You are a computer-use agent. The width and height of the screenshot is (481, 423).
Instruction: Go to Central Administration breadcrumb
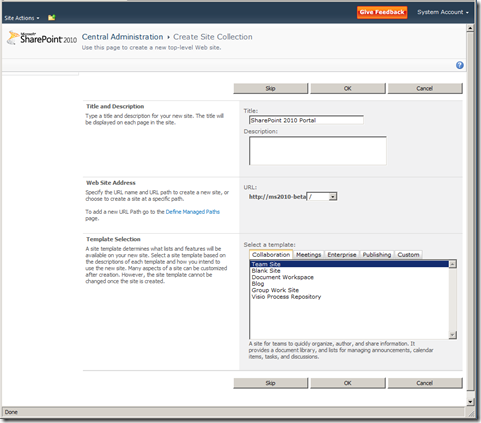point(122,37)
